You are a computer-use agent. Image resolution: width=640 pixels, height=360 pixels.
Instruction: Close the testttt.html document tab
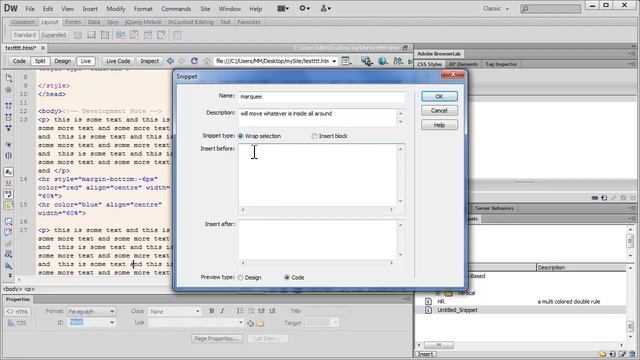(43, 48)
